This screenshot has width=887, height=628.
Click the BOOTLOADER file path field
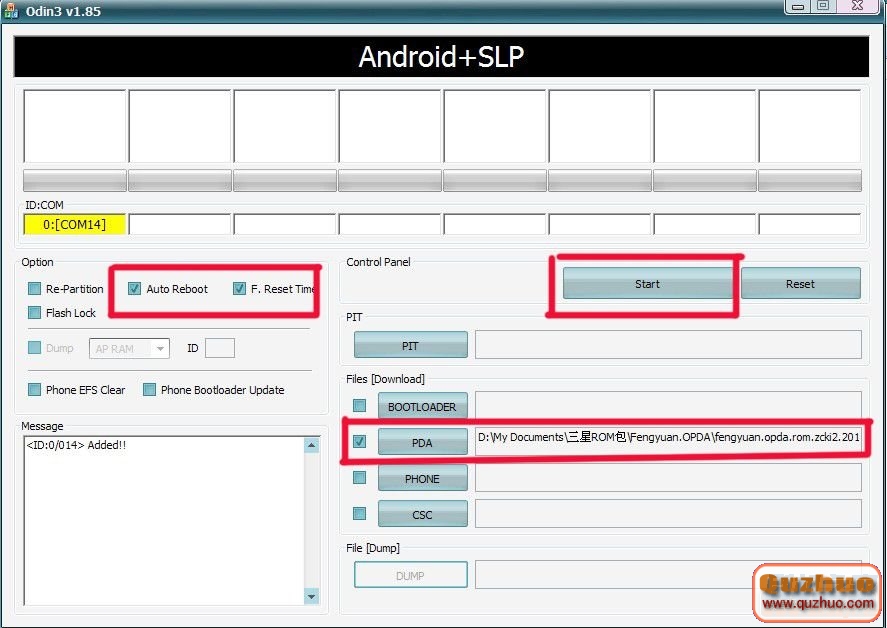[x=668, y=405]
